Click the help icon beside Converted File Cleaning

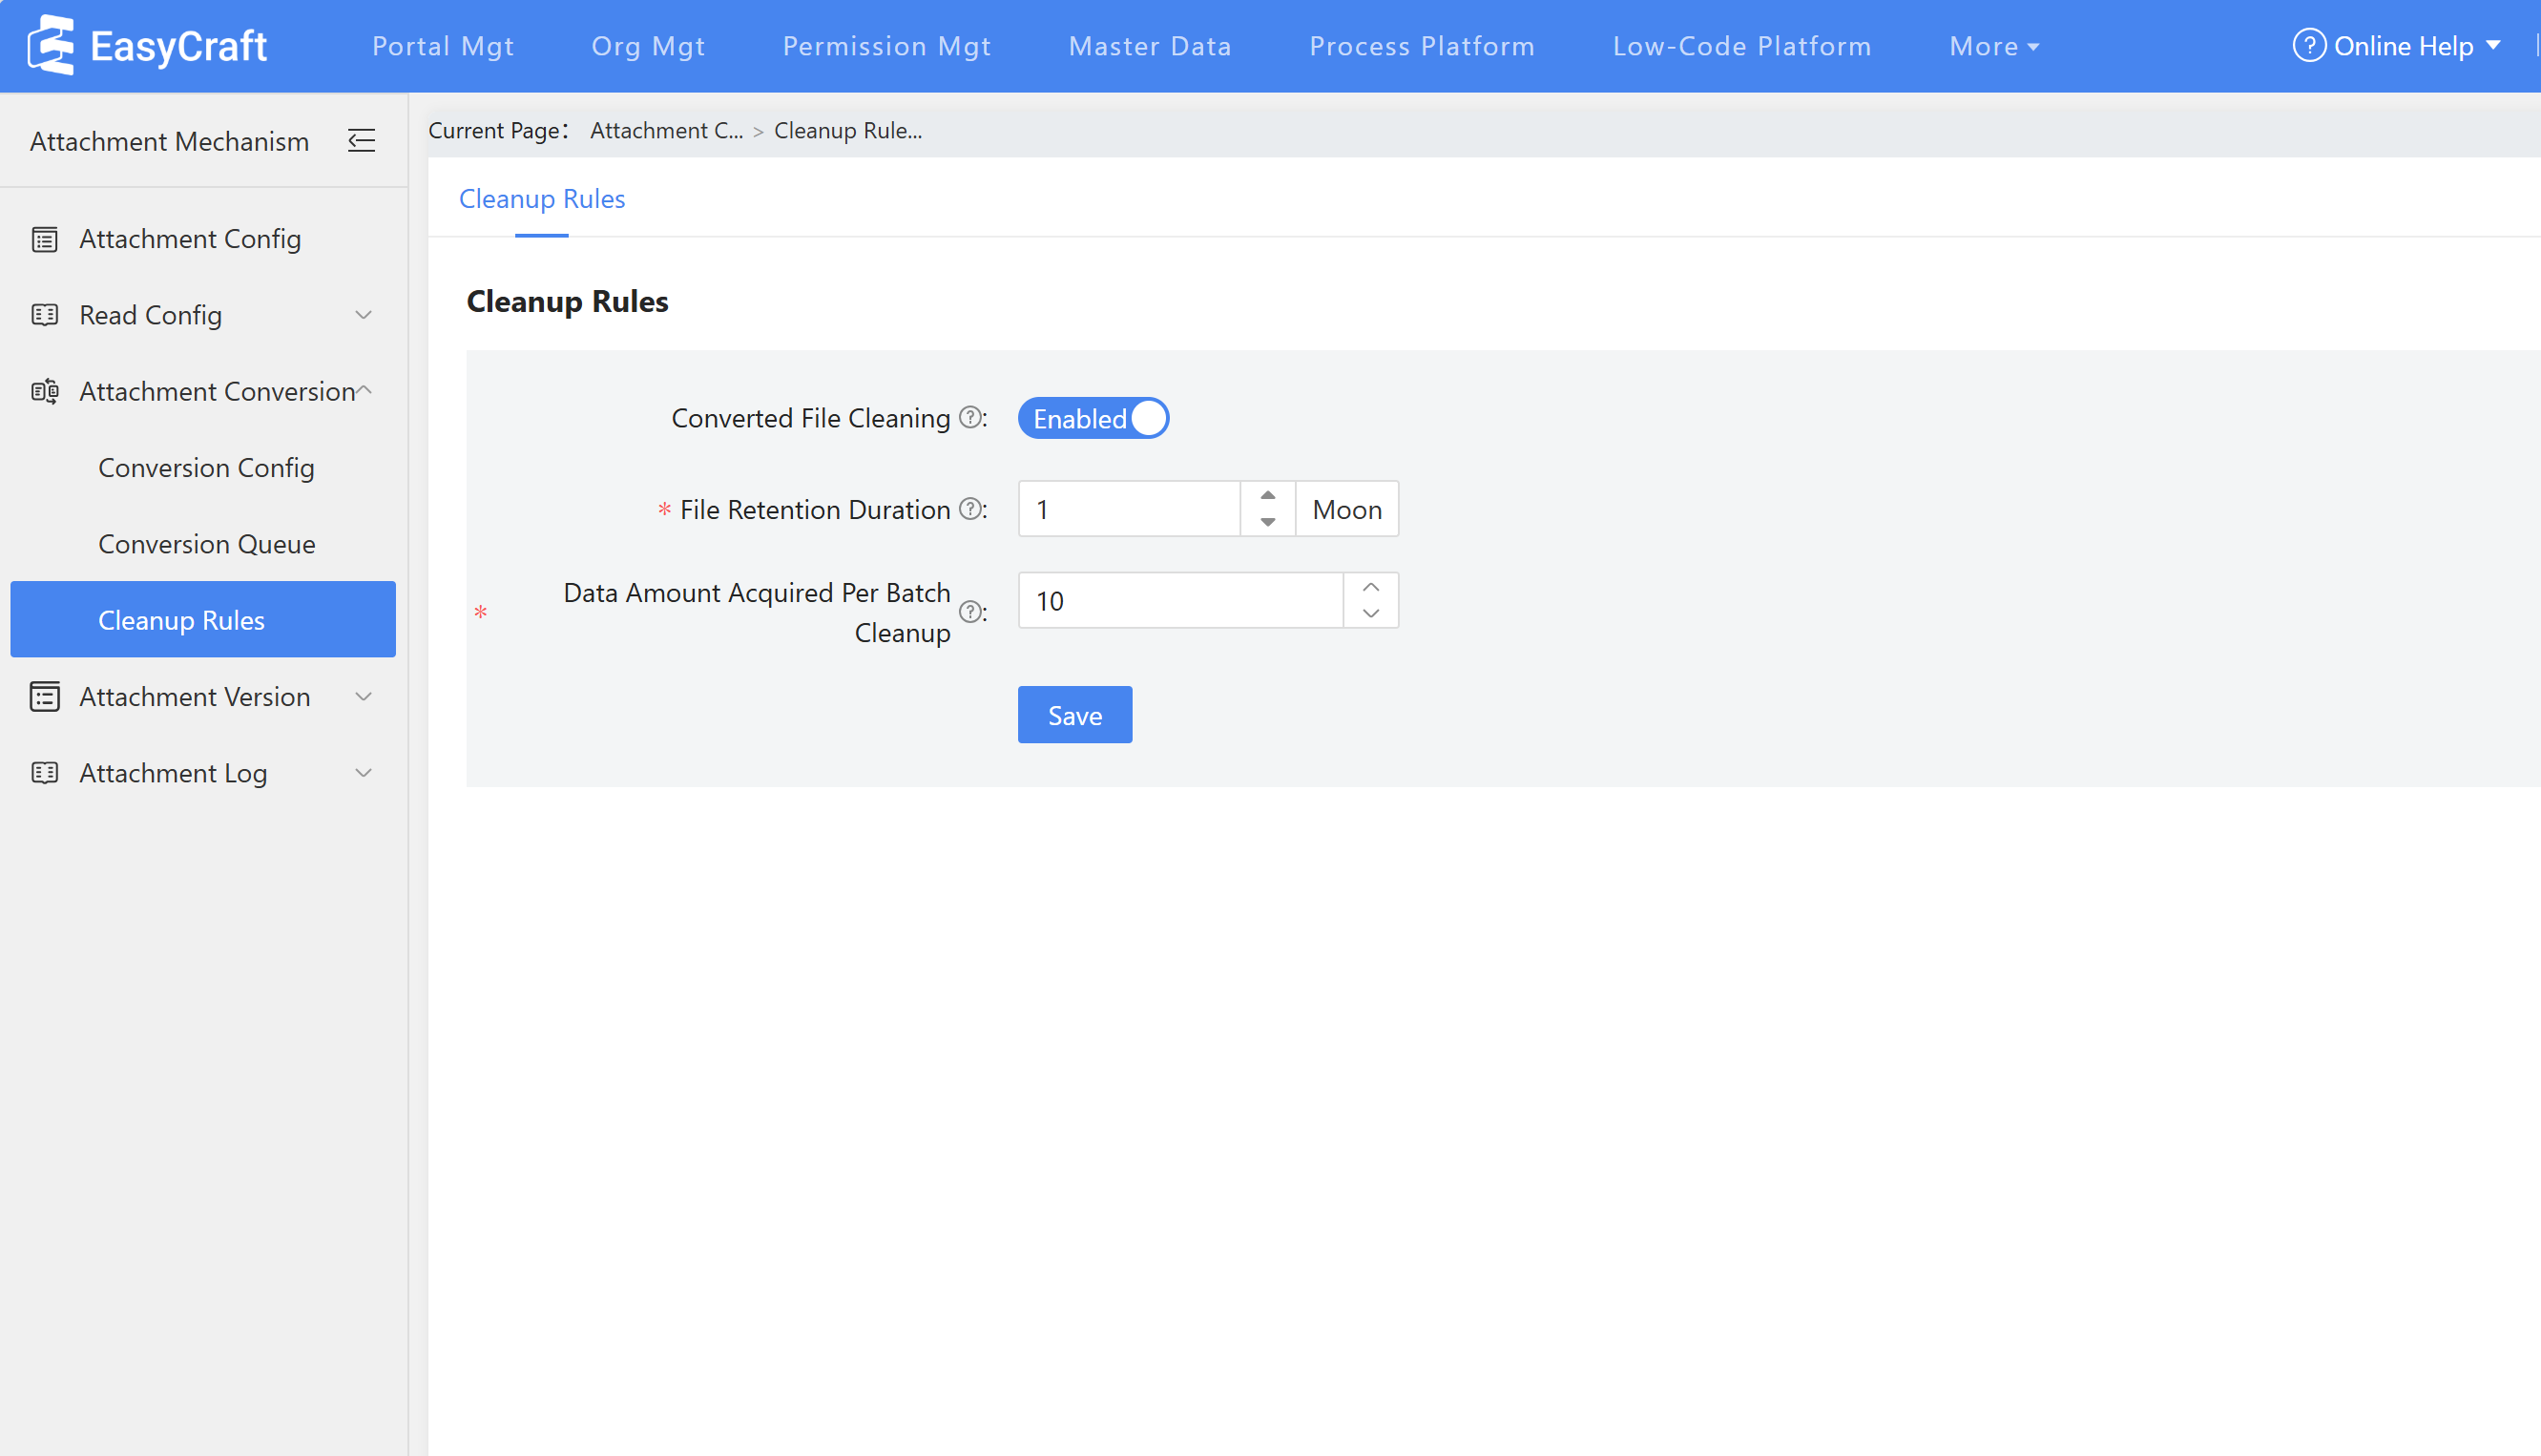coord(969,417)
